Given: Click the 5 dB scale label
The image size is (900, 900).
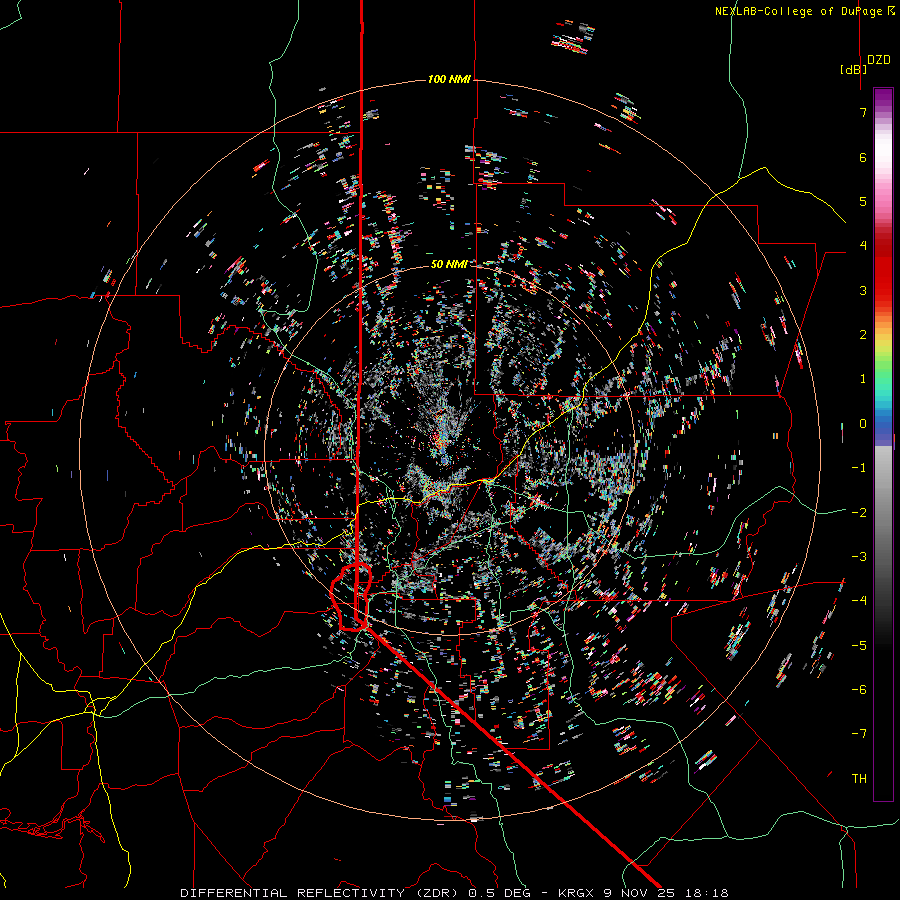Looking at the screenshot, I should 863,201.
